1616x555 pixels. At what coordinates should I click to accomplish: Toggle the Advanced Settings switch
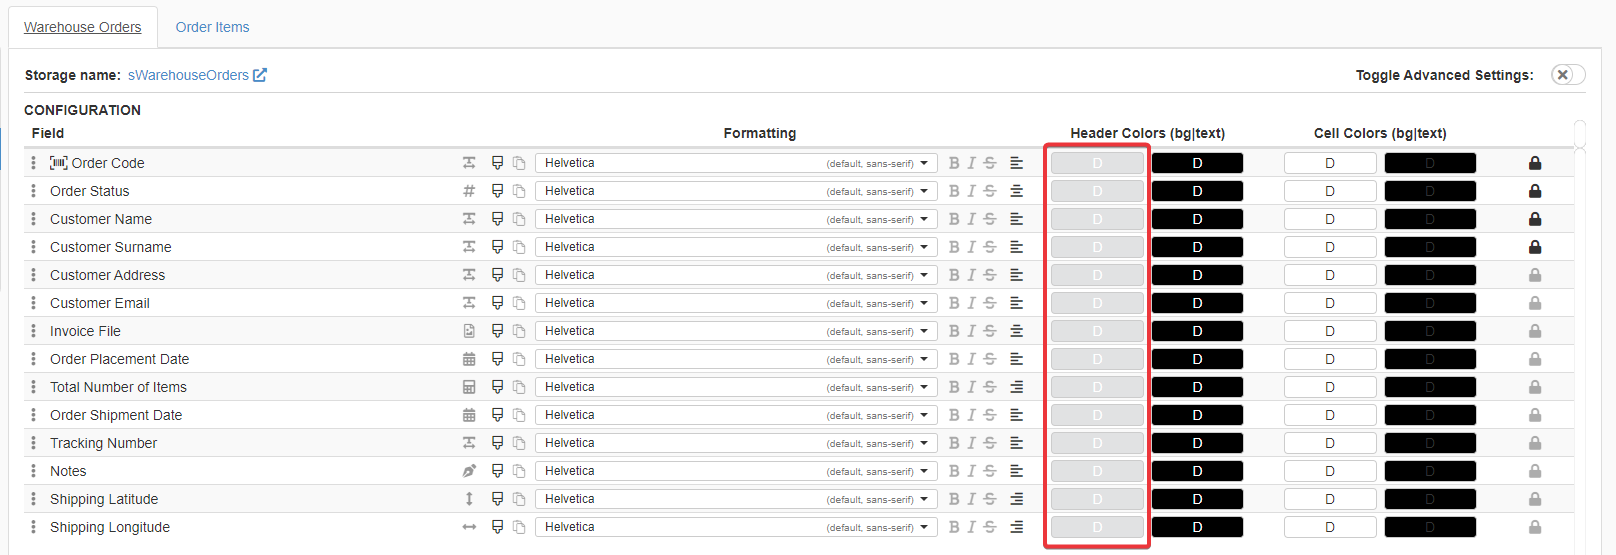[1566, 75]
